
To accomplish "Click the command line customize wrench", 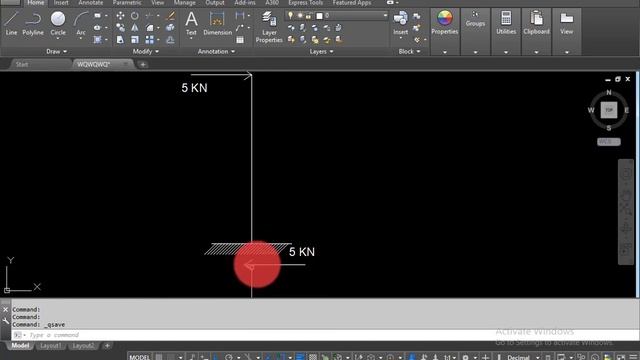I will 5,321.
